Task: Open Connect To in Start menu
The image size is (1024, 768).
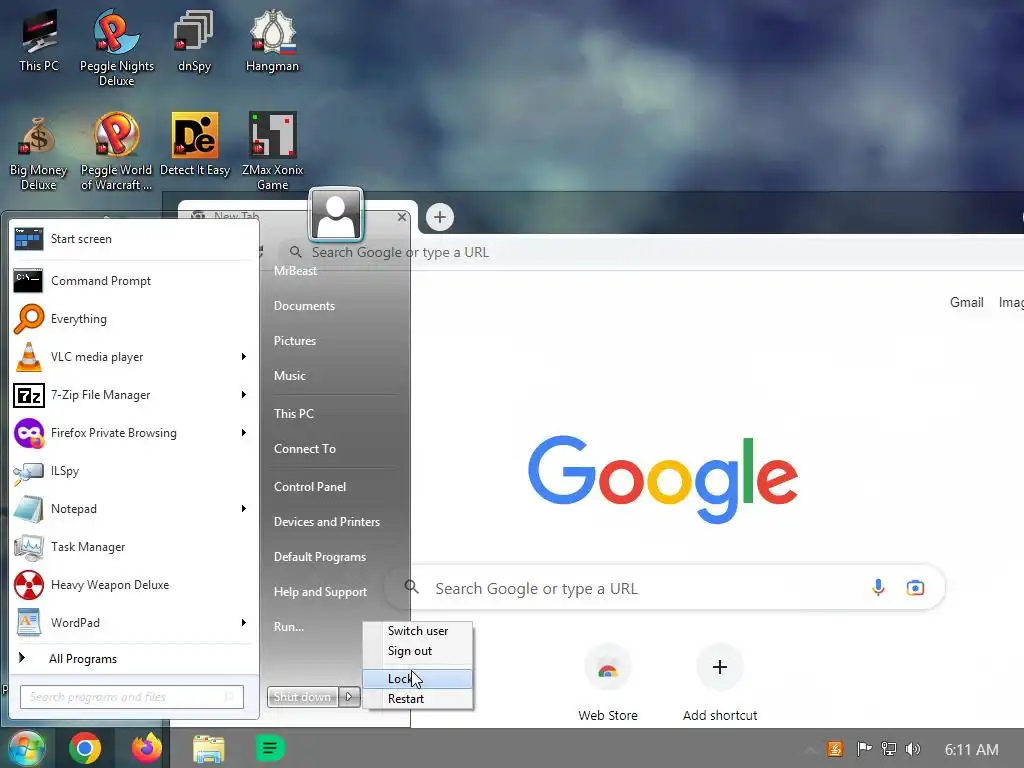Action: 304,449
